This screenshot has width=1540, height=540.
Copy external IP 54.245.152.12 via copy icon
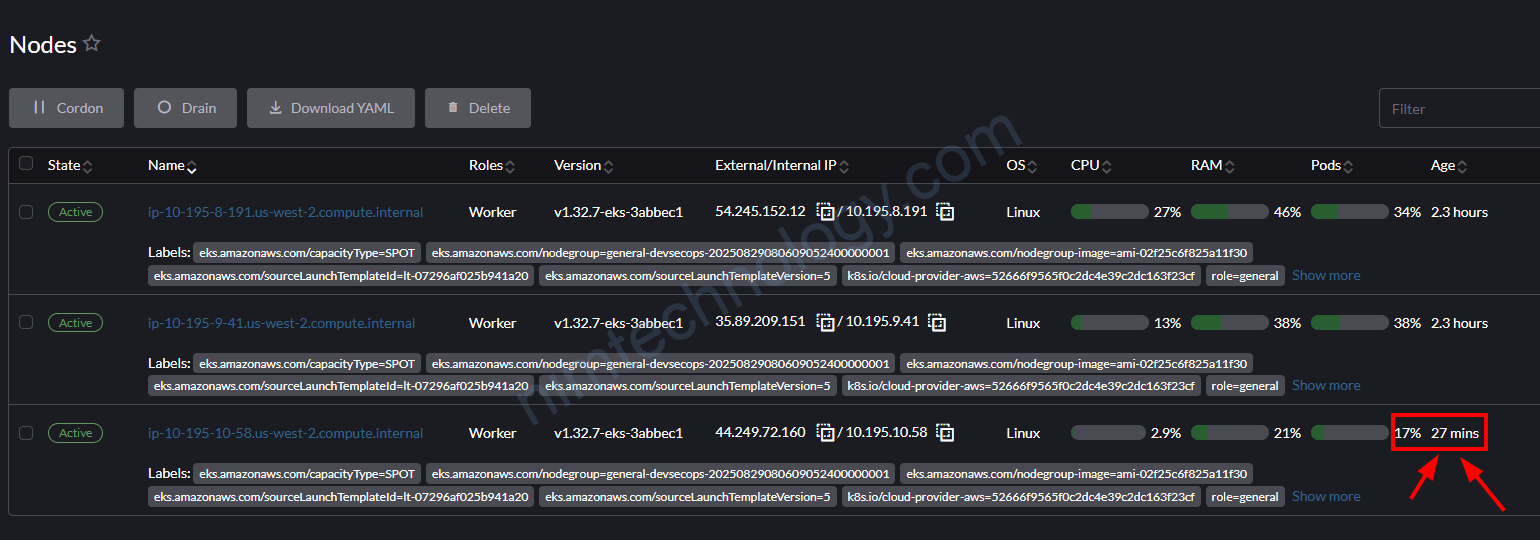coord(825,212)
